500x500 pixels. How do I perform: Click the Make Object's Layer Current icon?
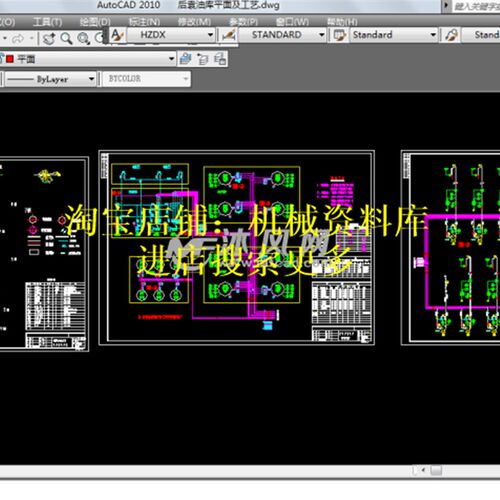[x=185, y=59]
